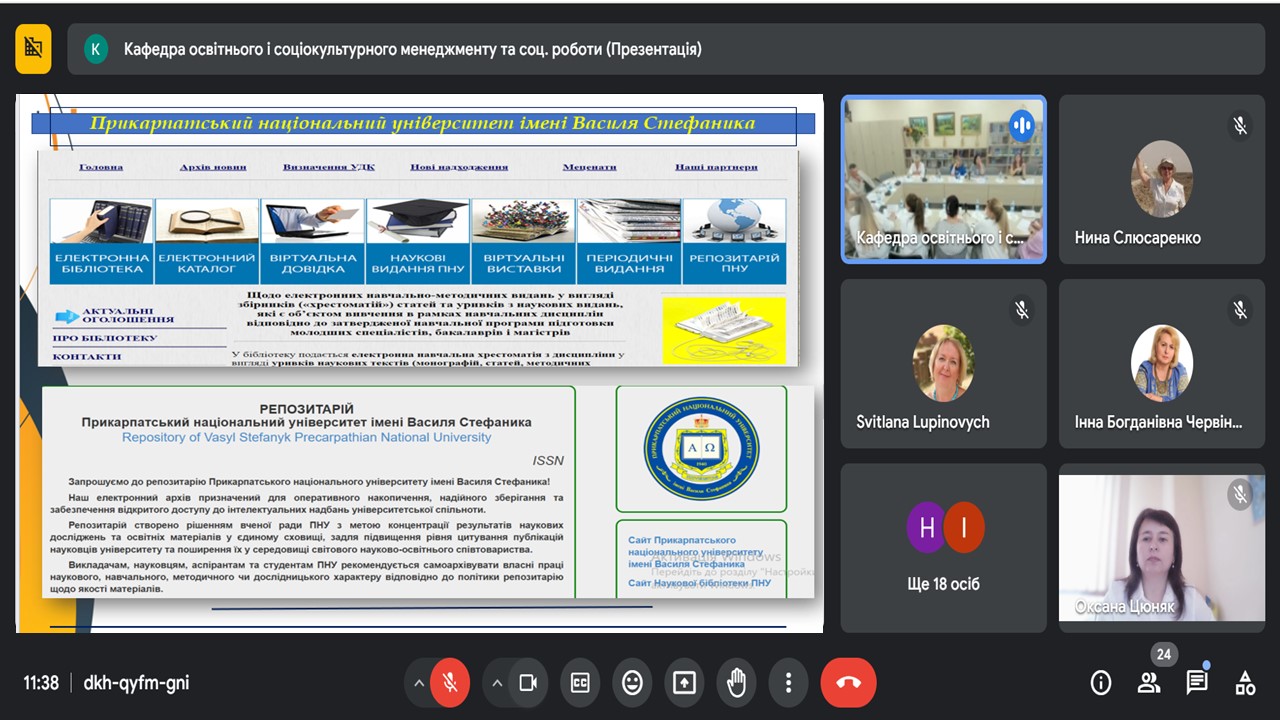Open the chat panel icon

pyautogui.click(x=1196, y=683)
